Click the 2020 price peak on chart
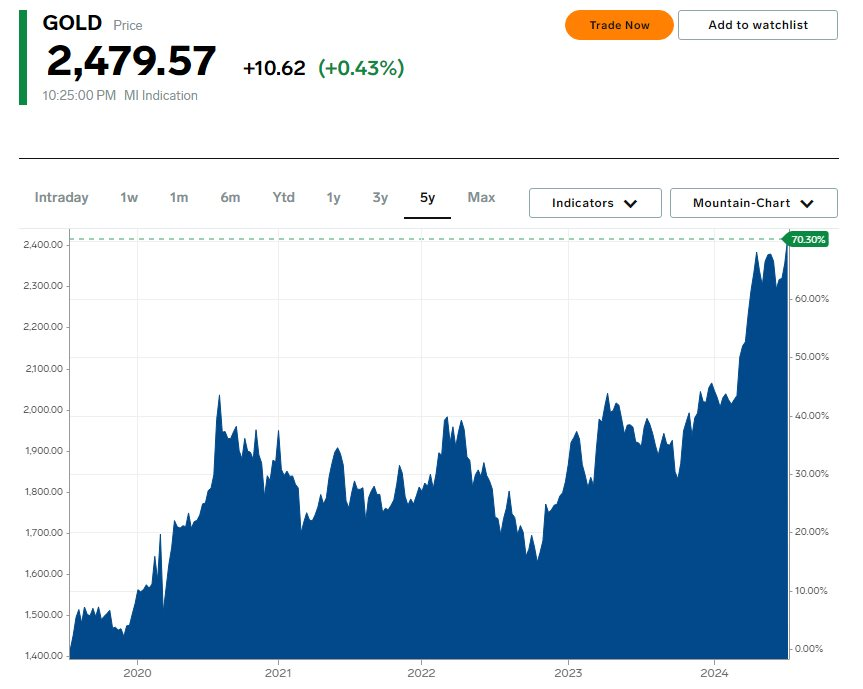Image resolution: width=863 pixels, height=689 pixels. point(219,396)
